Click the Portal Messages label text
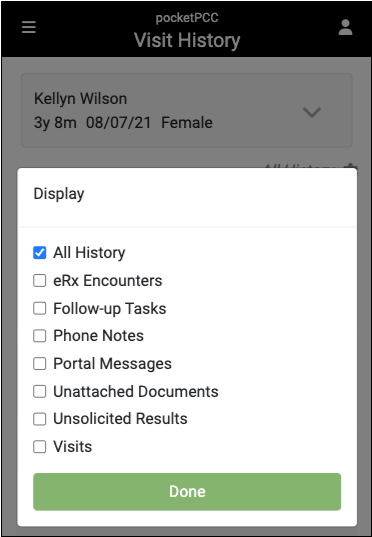Viewport: 372px width, 537px height. click(x=112, y=364)
